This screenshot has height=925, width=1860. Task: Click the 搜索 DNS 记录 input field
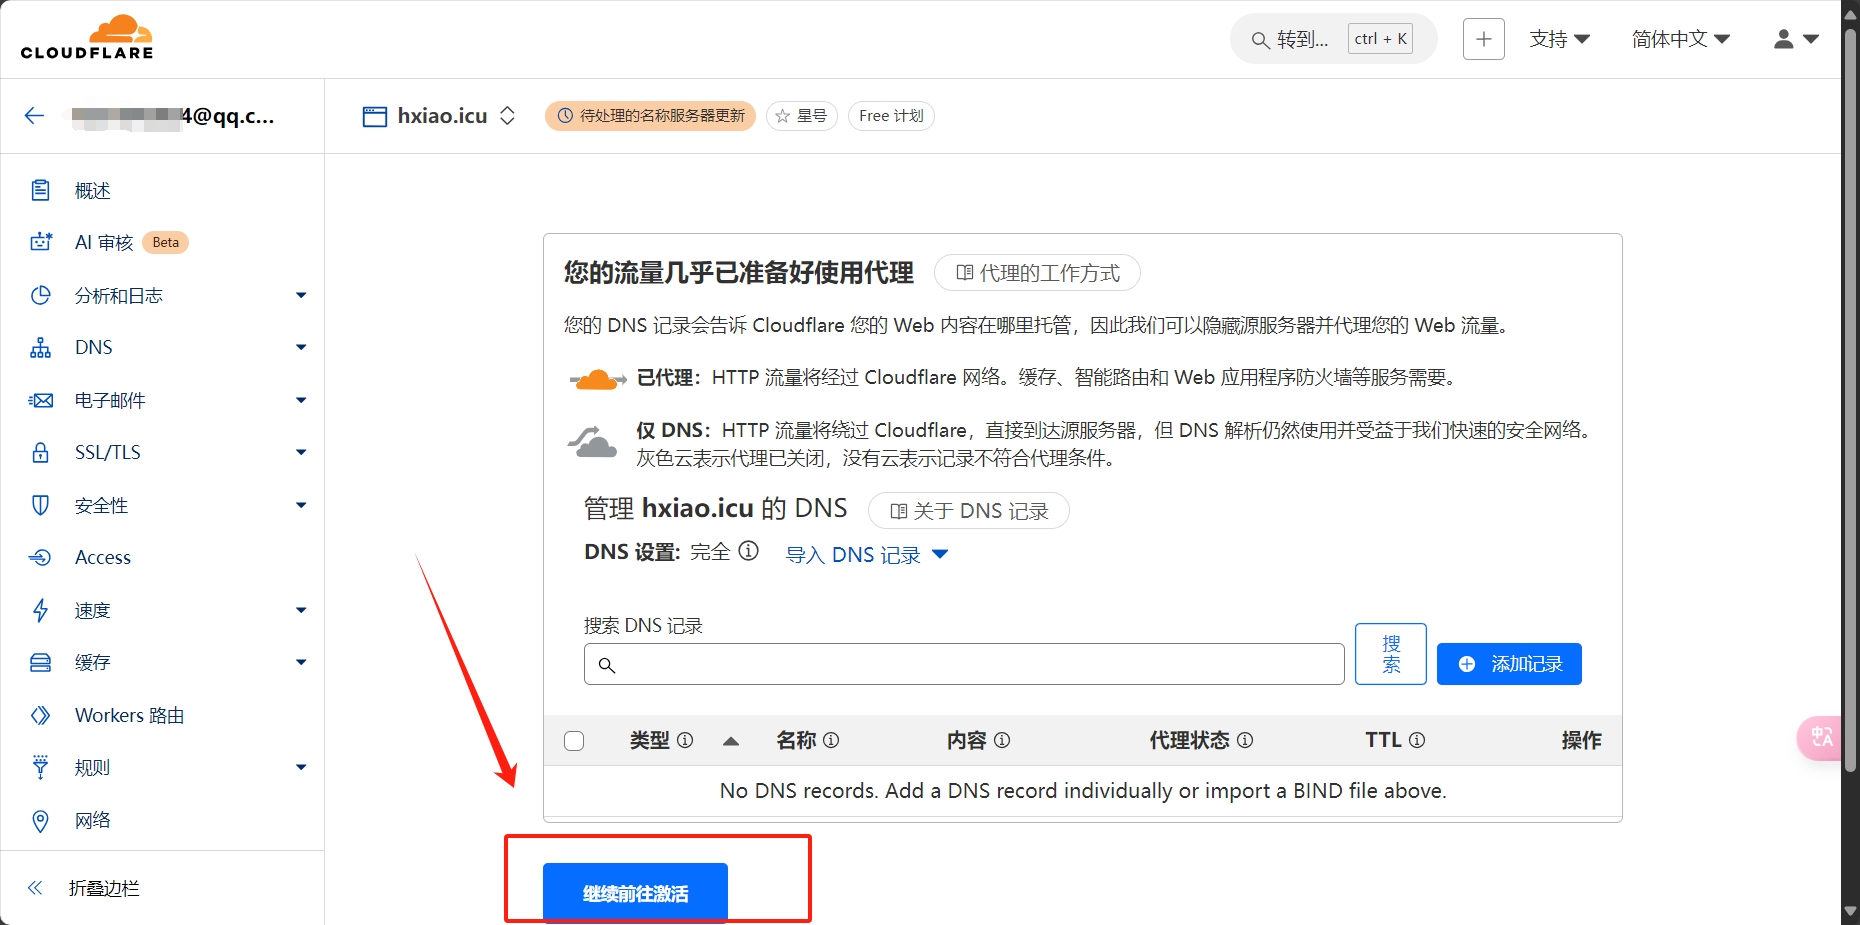[x=964, y=664]
